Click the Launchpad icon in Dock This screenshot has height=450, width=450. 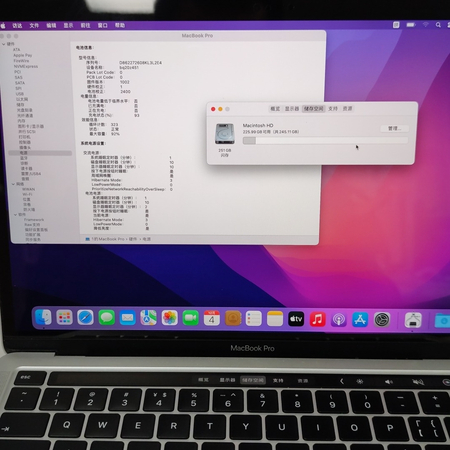[x=64, y=317]
